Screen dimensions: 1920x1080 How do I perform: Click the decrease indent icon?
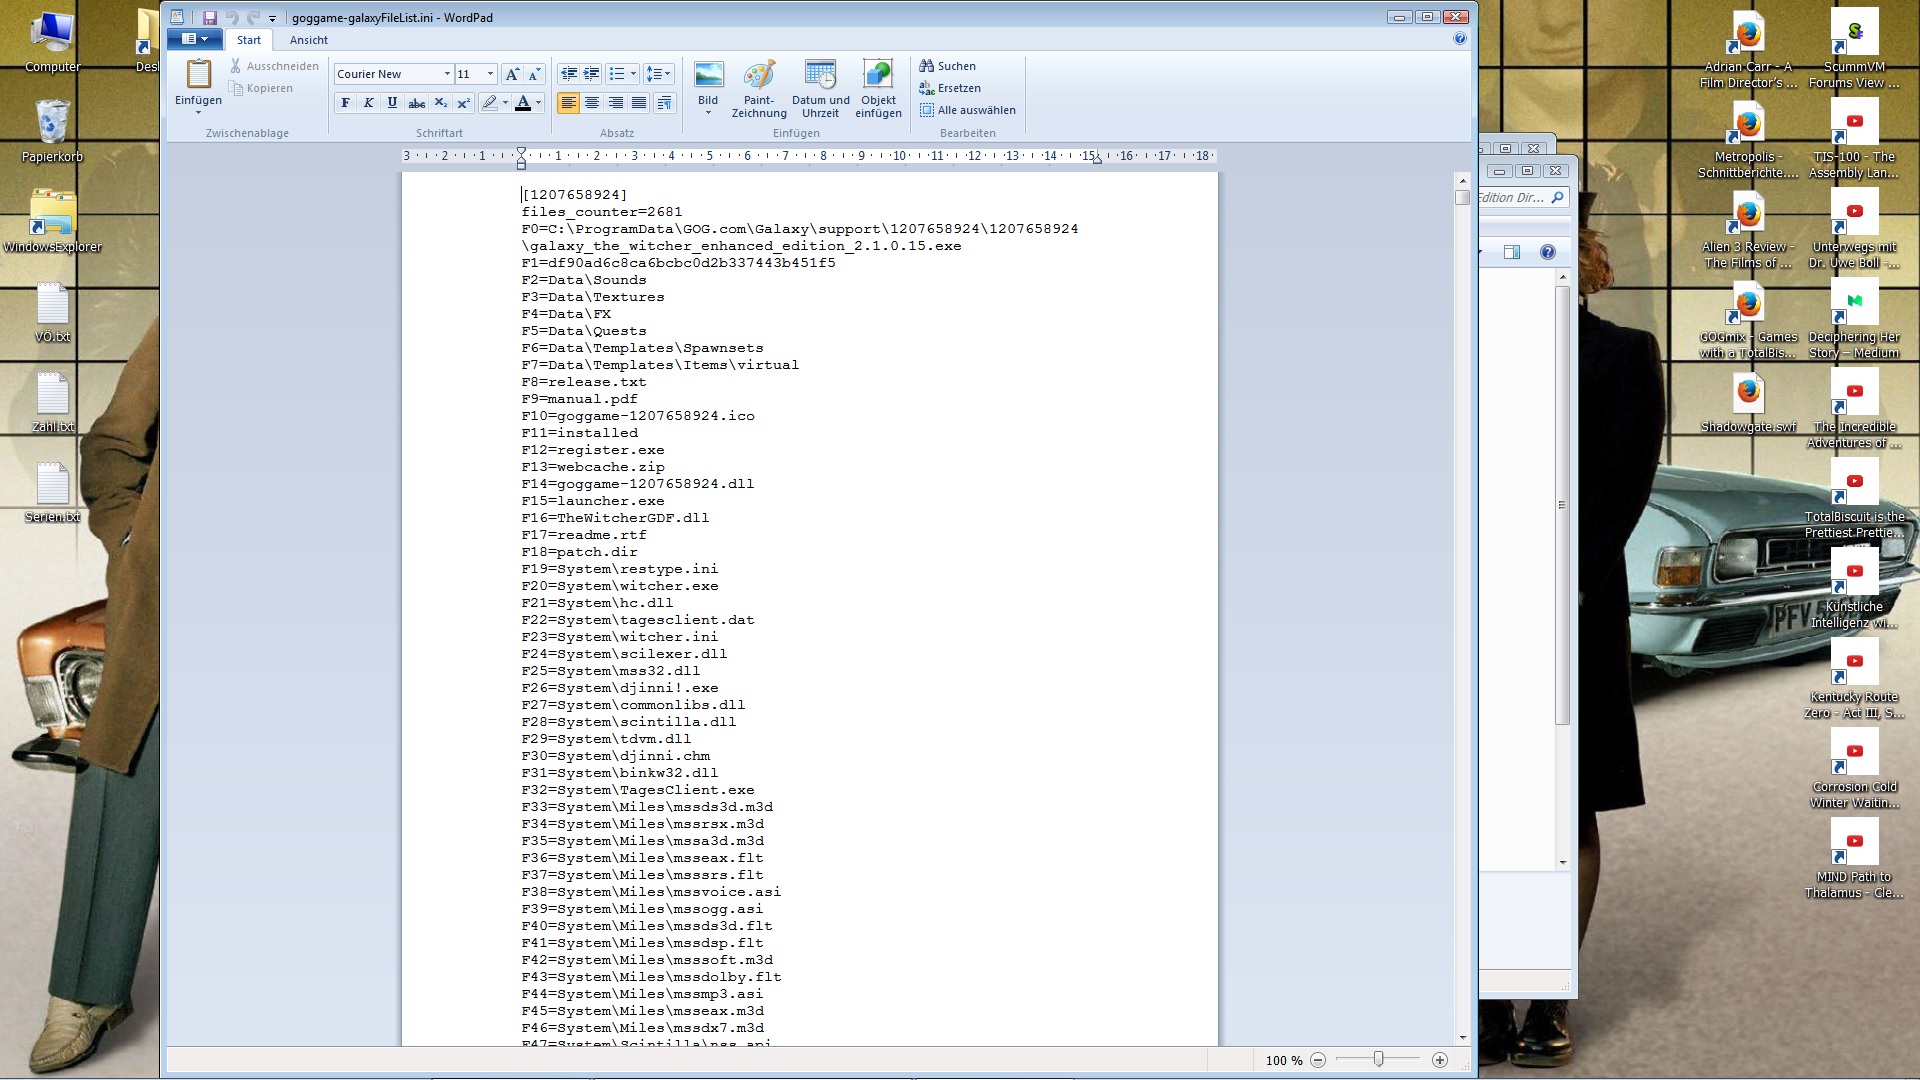569,74
